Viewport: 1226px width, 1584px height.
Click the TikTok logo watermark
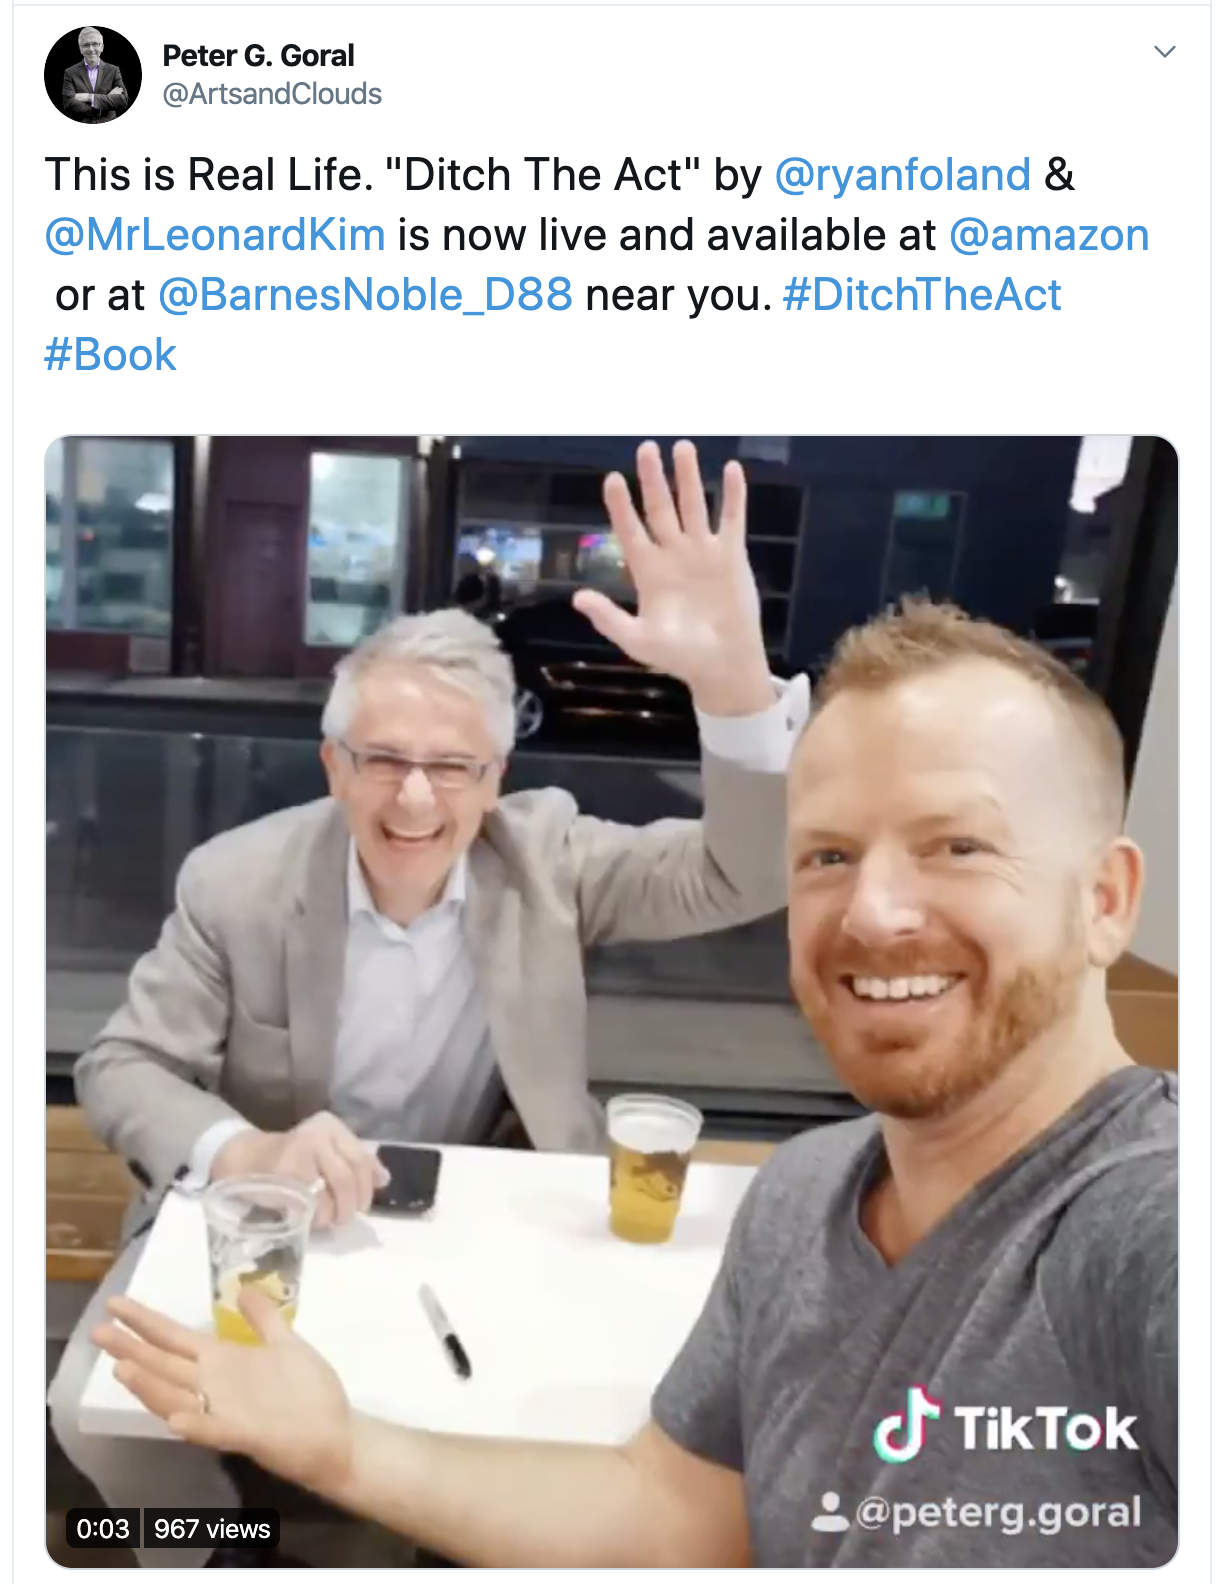pyautogui.click(x=907, y=1425)
